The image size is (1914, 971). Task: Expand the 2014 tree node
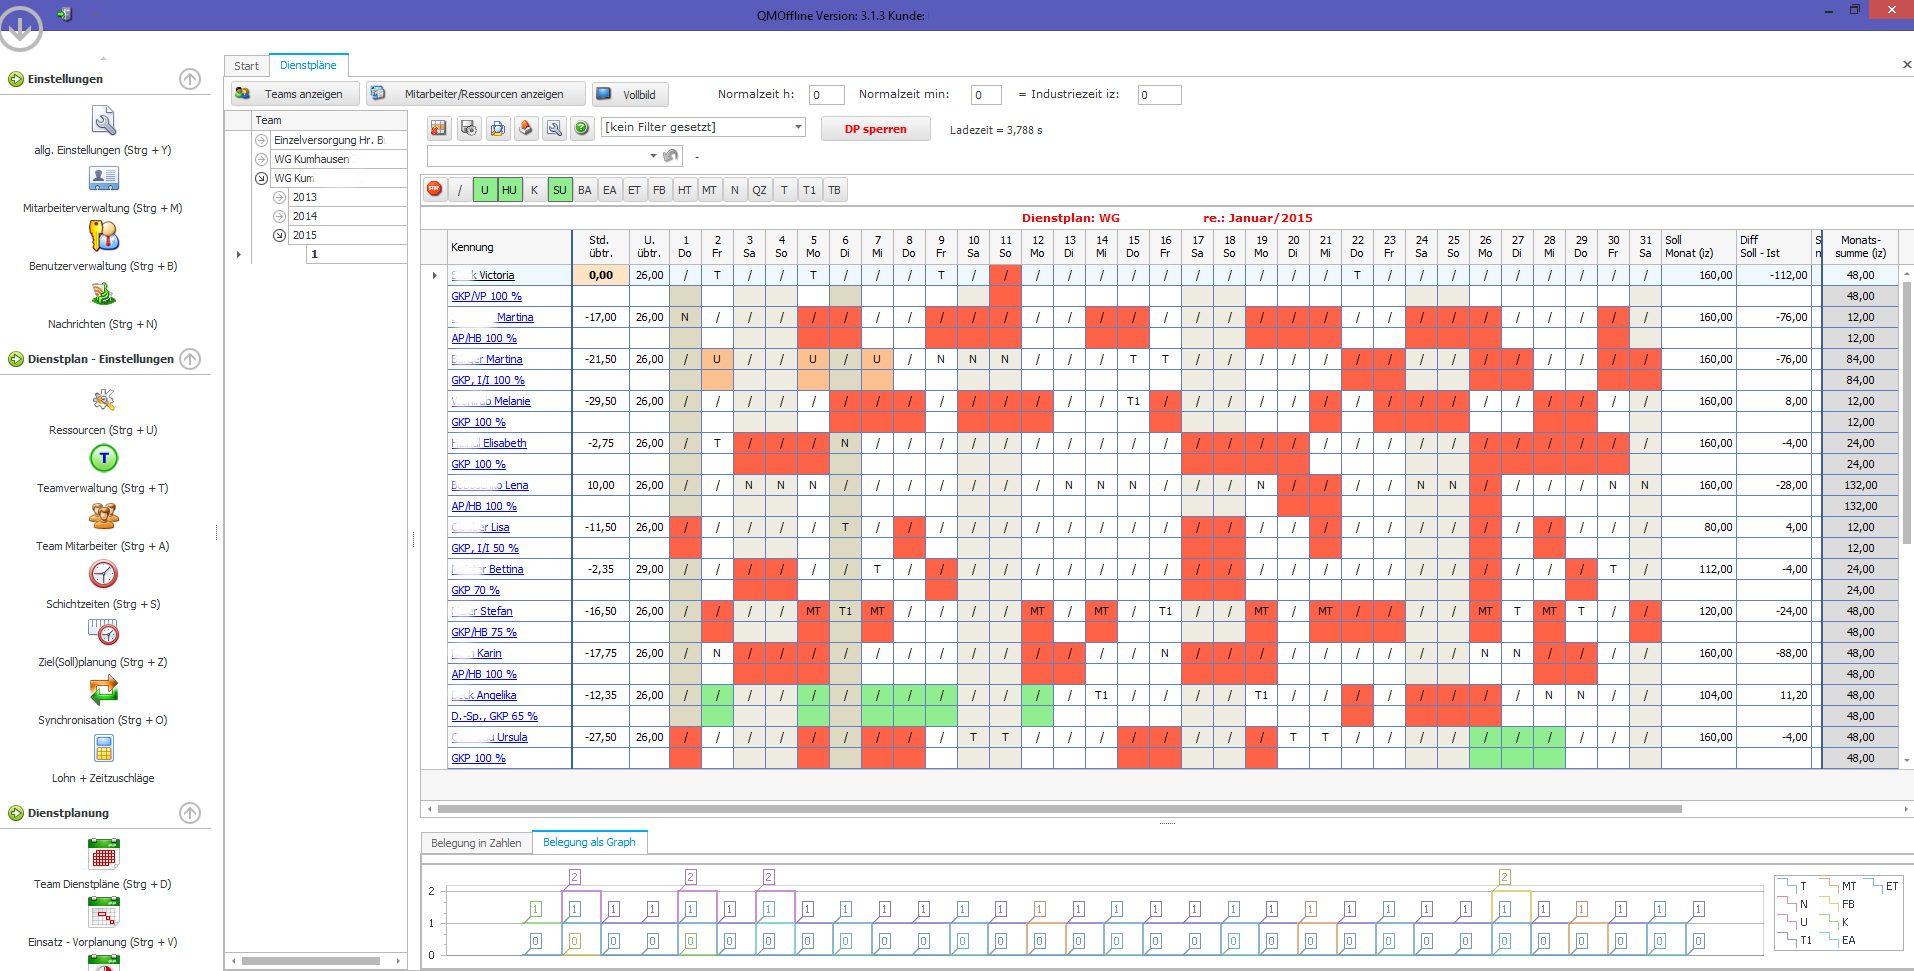[x=280, y=216]
